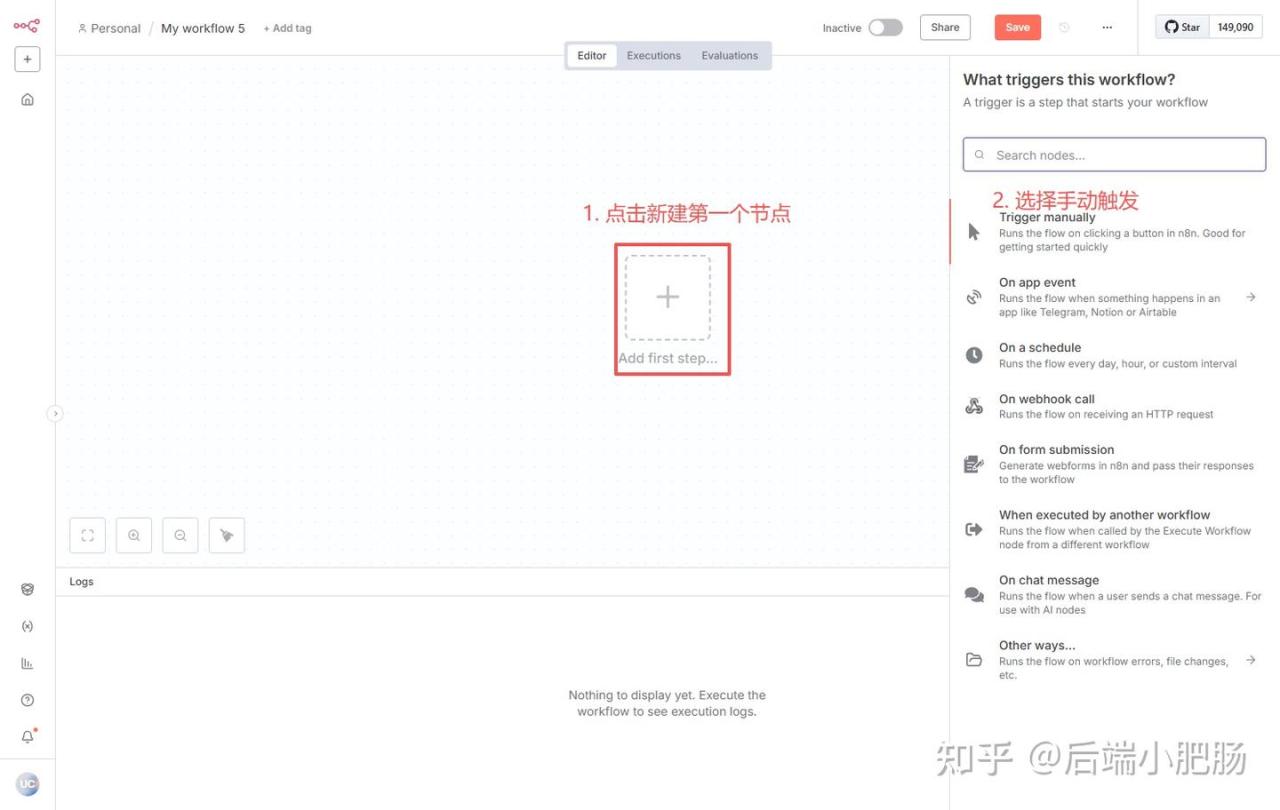Switch to the Evaluations tab
The width and height of the screenshot is (1280, 810).
[x=729, y=56]
